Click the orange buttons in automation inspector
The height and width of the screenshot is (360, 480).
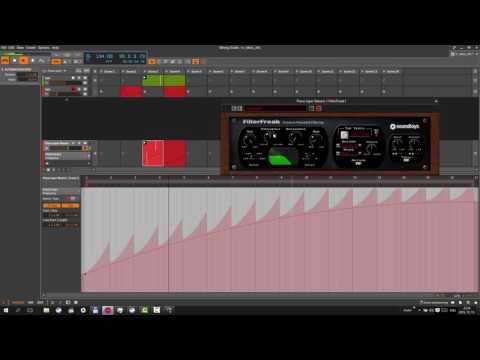coord(61,206)
